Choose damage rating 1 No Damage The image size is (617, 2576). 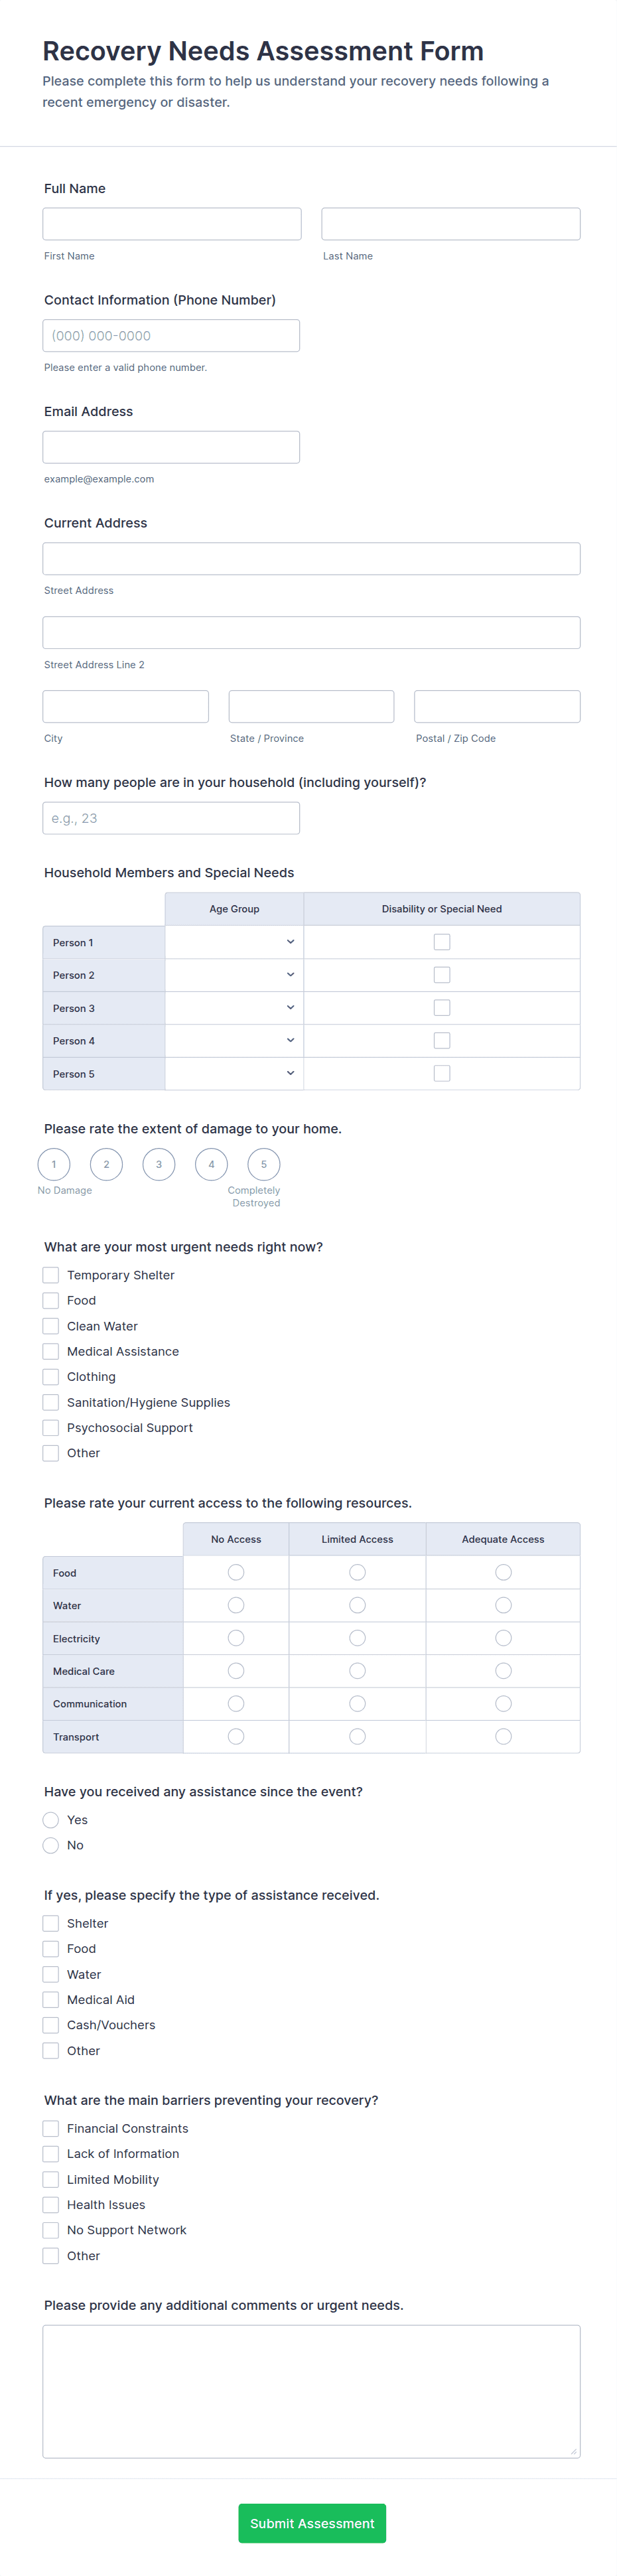pos(54,1164)
